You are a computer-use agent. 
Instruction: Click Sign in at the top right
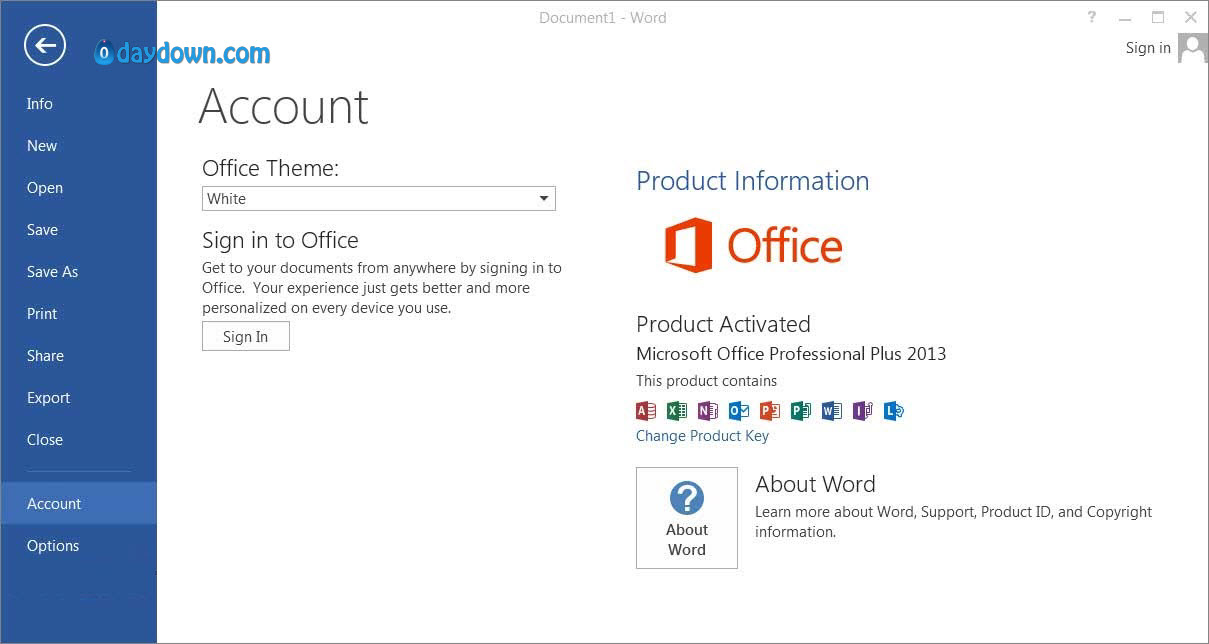tap(1148, 48)
